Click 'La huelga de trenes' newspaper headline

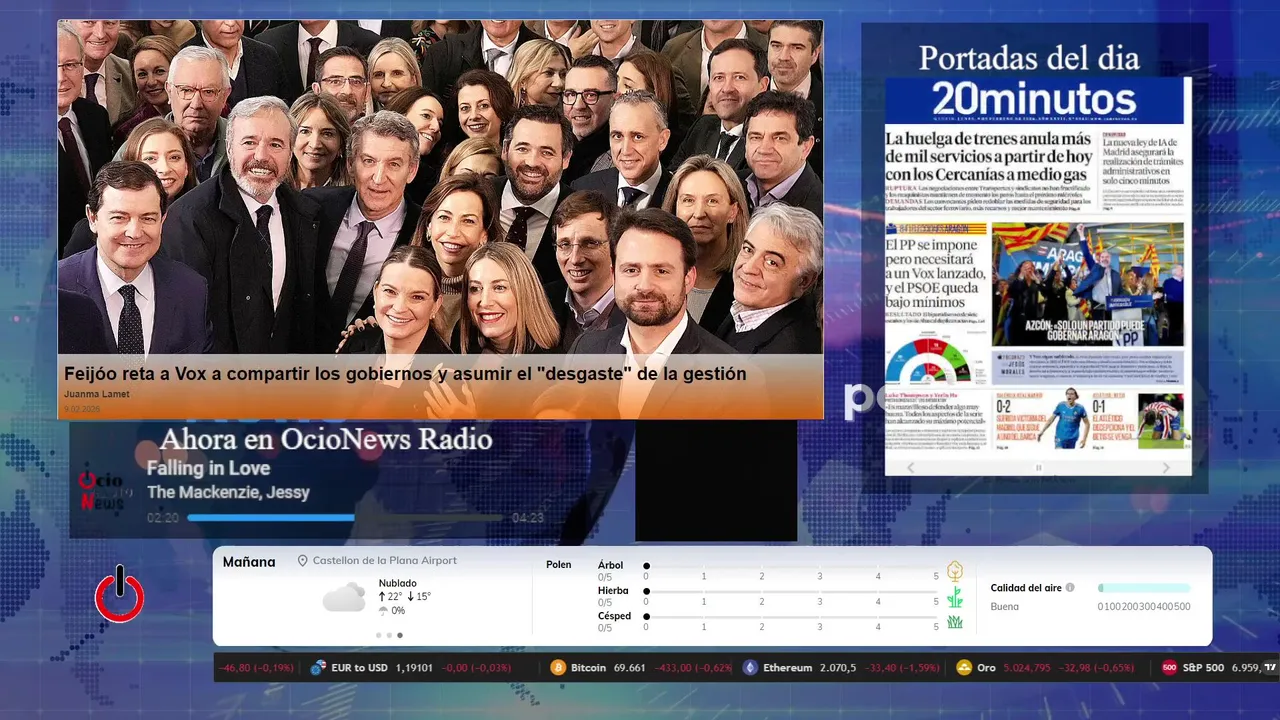[989, 157]
